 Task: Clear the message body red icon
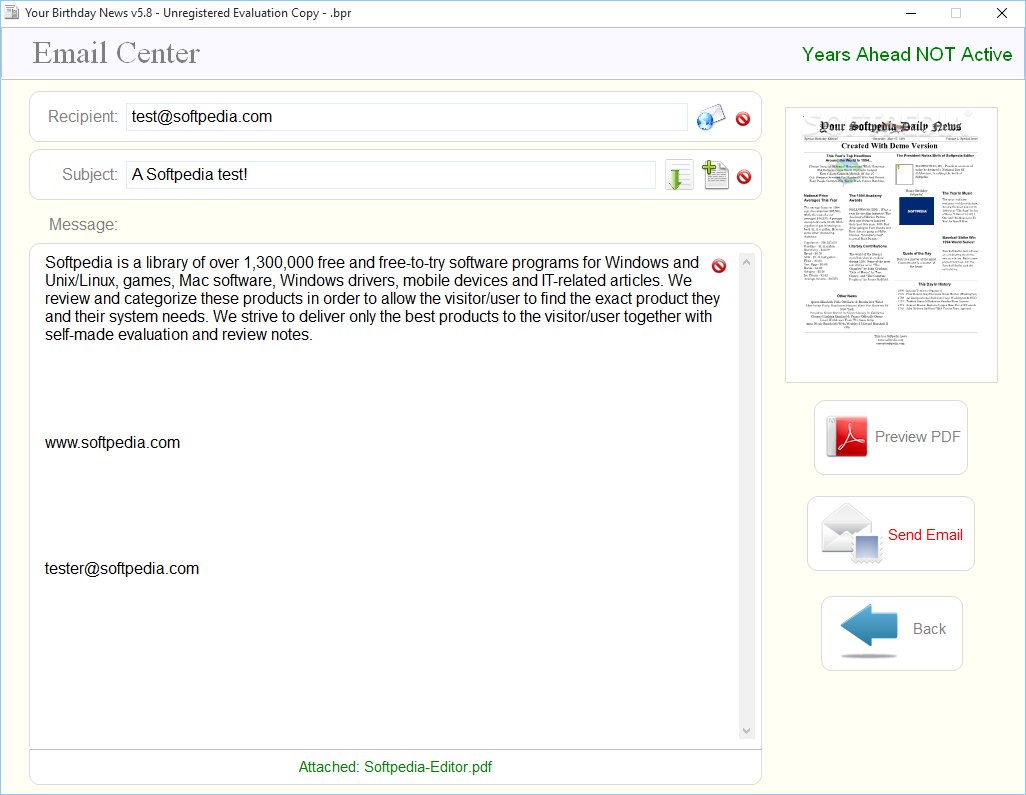[719, 266]
